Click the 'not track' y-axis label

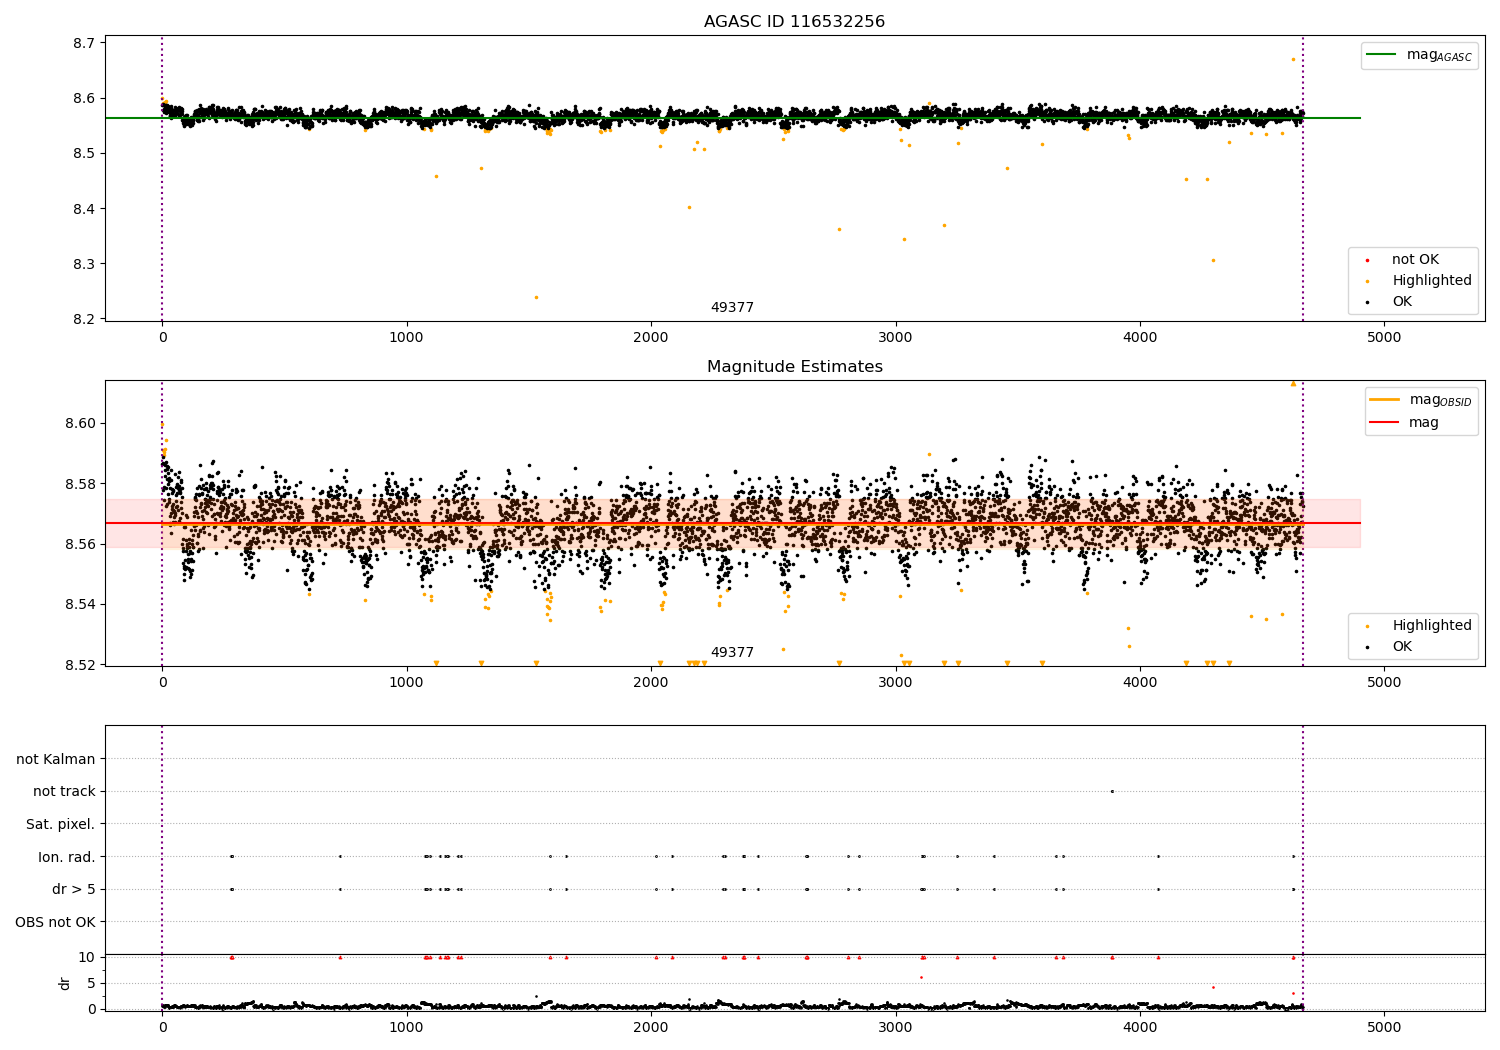pos(64,792)
